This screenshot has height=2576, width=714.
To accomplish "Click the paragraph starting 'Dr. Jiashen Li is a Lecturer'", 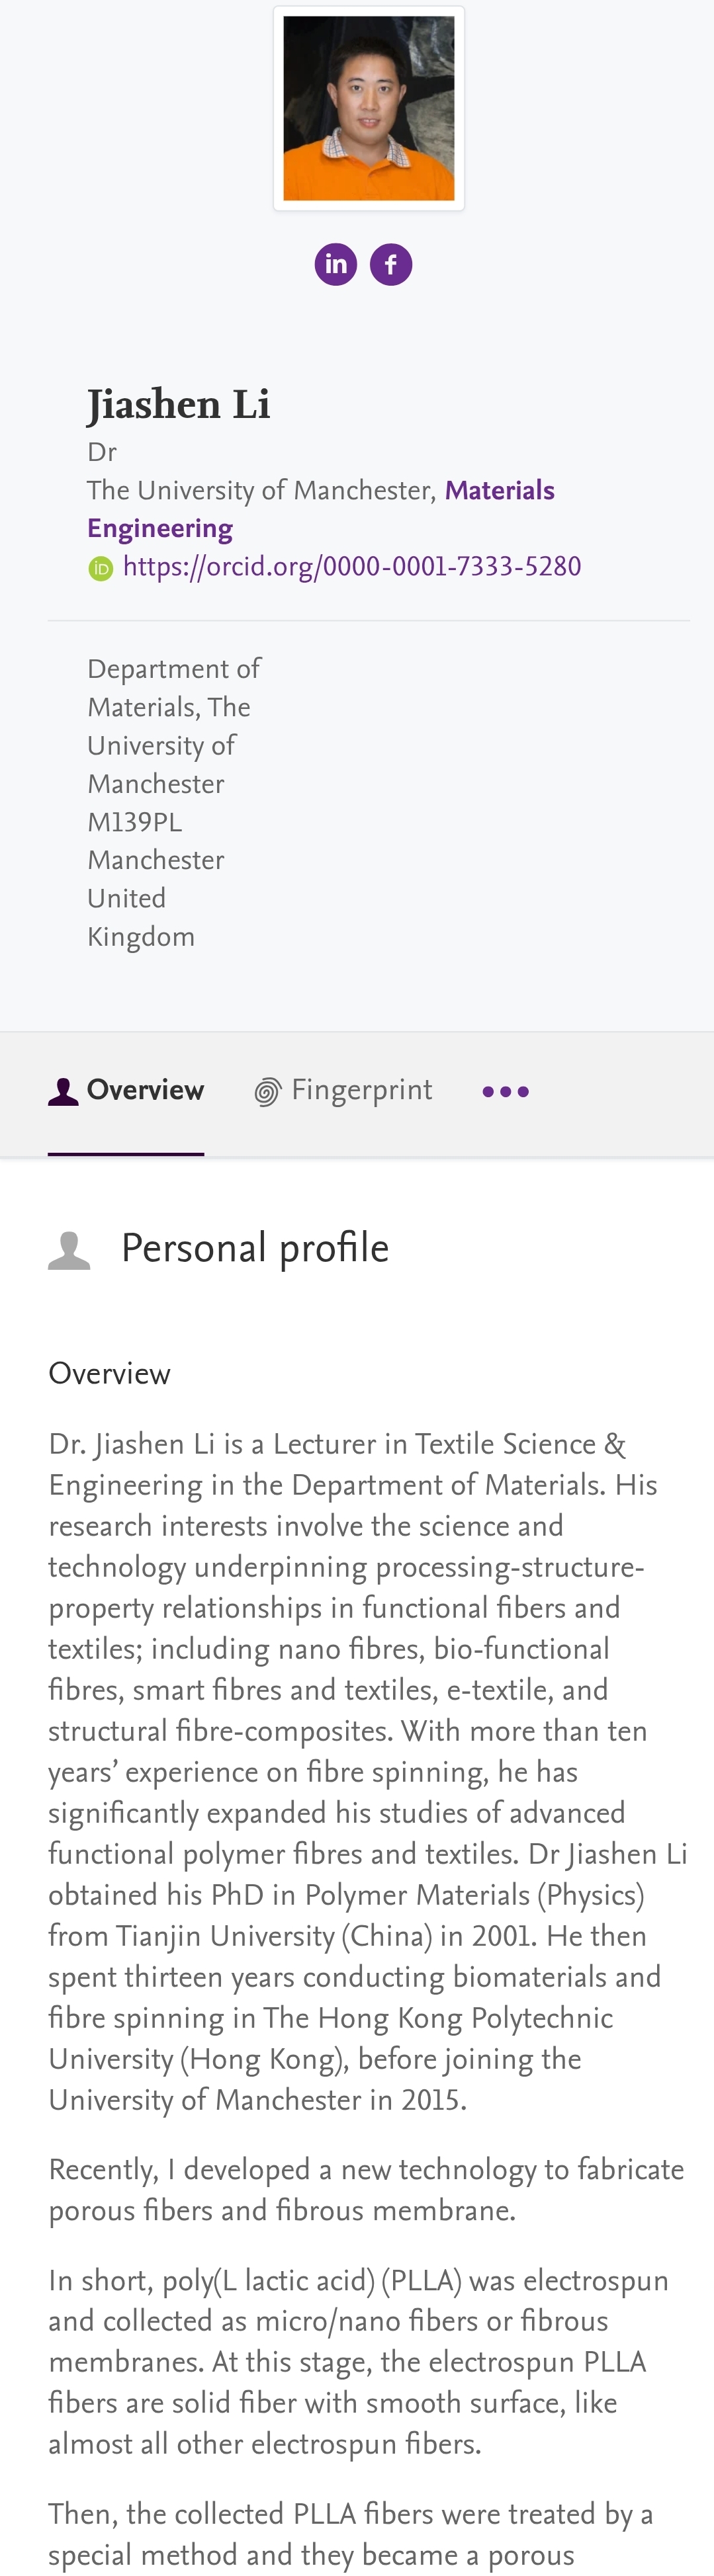I will point(367,1770).
